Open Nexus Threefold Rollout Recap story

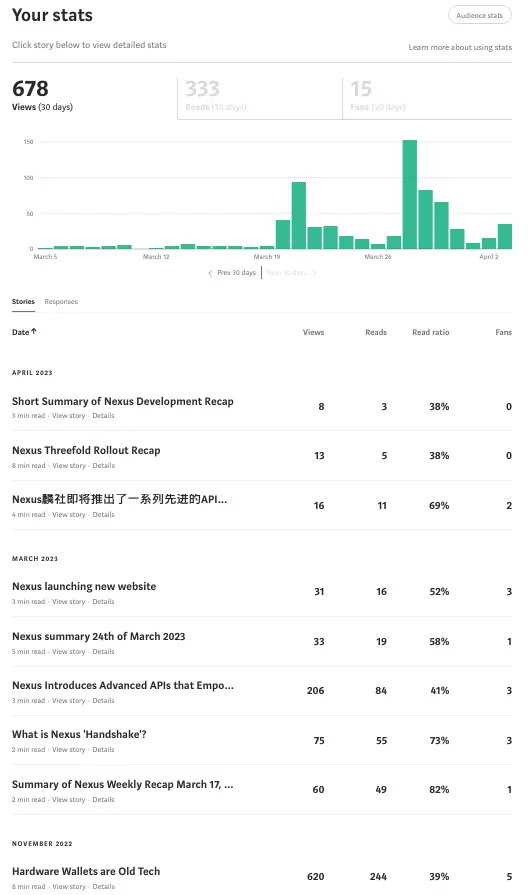[86, 450]
